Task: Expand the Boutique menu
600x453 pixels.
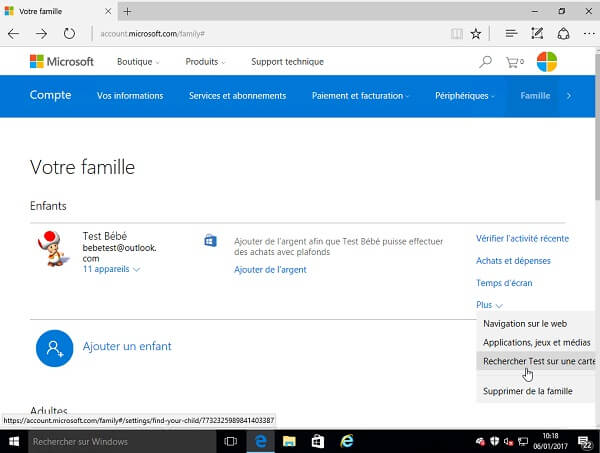Action: 138,62
